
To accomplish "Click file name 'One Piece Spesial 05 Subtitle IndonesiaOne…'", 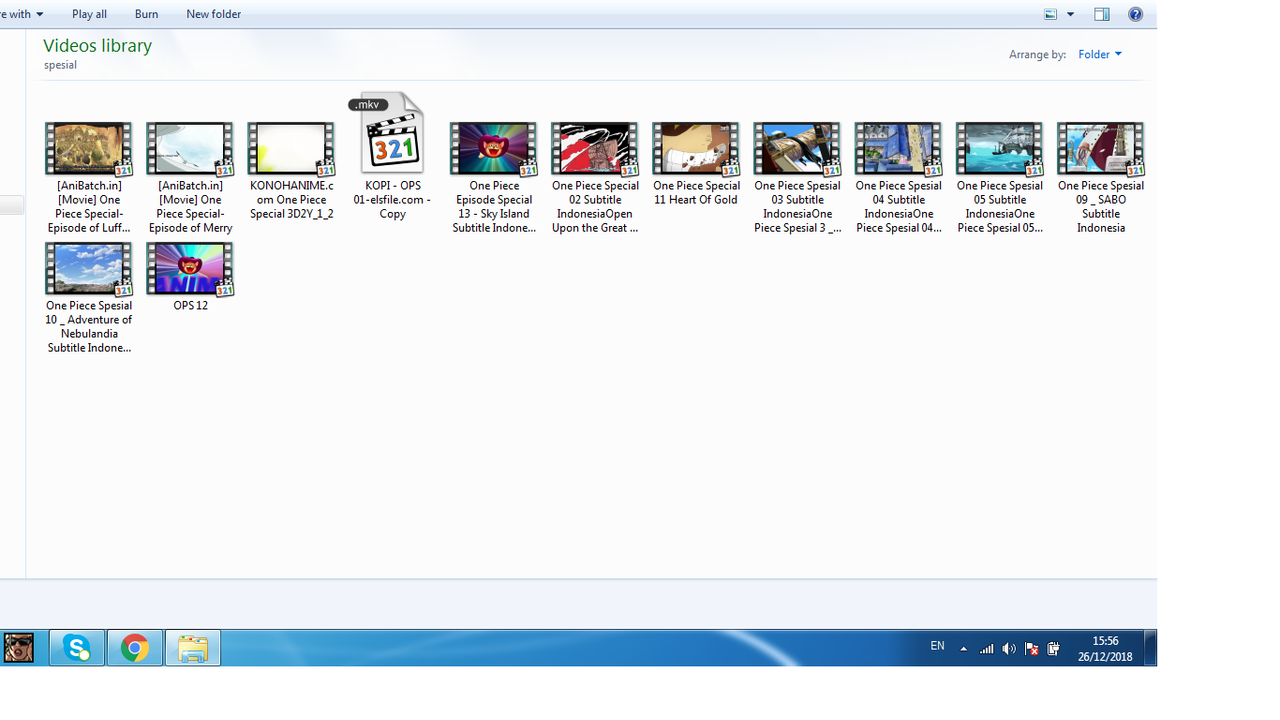I will (999, 207).
